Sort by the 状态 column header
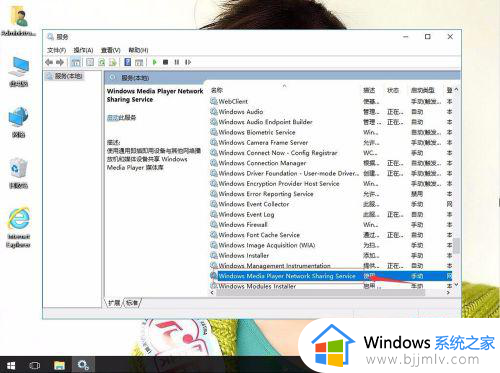Image resolution: width=500 pixels, height=373 pixels. (393, 90)
